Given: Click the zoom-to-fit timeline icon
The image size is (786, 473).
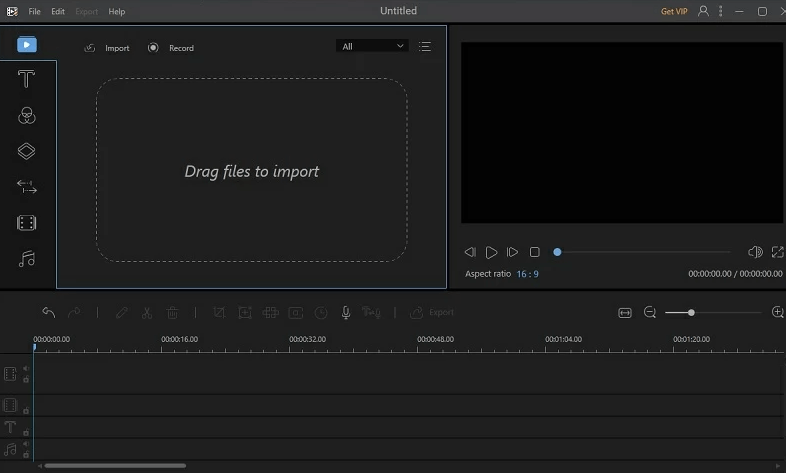Looking at the screenshot, I should [x=625, y=313].
